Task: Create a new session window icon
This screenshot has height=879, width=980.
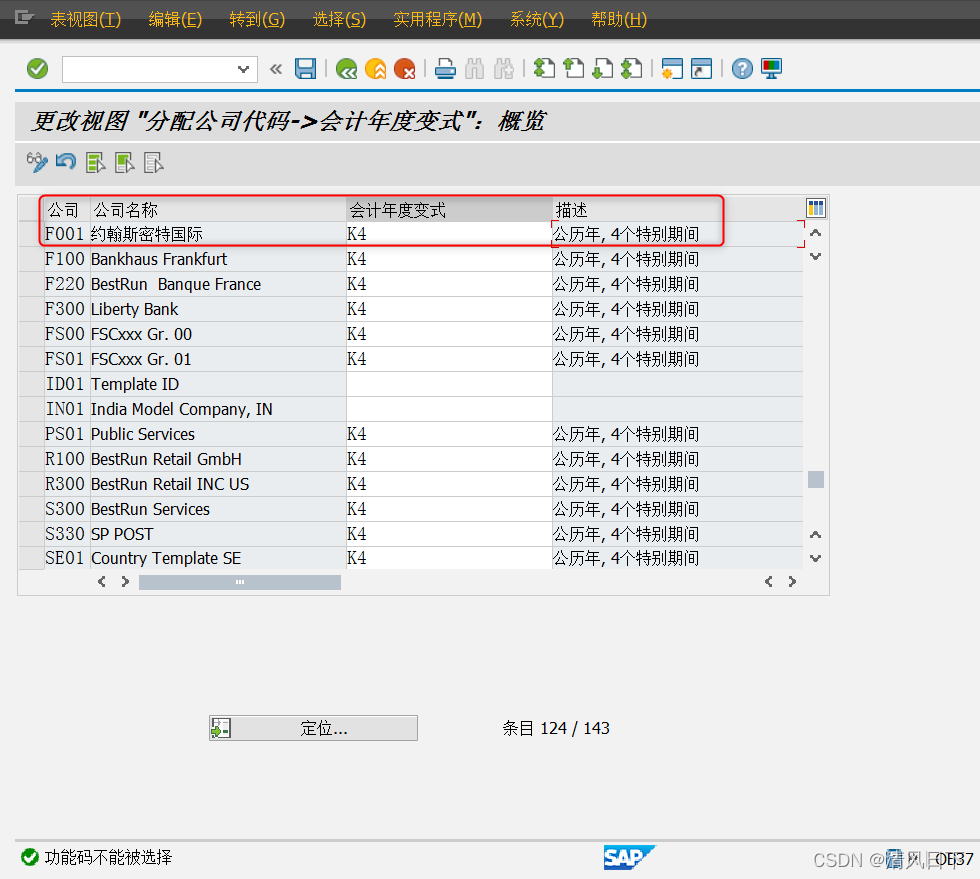Action: coord(672,69)
